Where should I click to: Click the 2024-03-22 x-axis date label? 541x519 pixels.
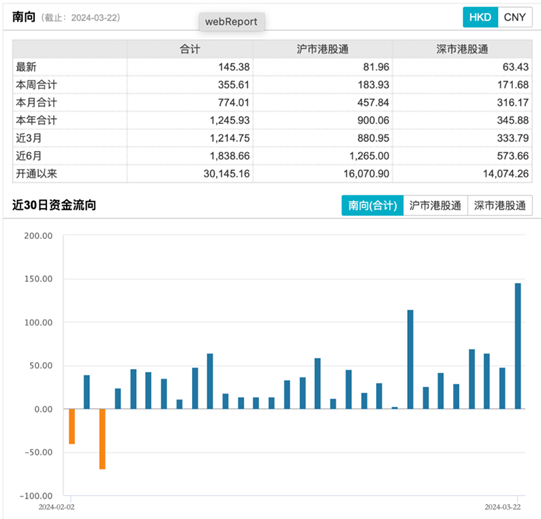coord(502,507)
